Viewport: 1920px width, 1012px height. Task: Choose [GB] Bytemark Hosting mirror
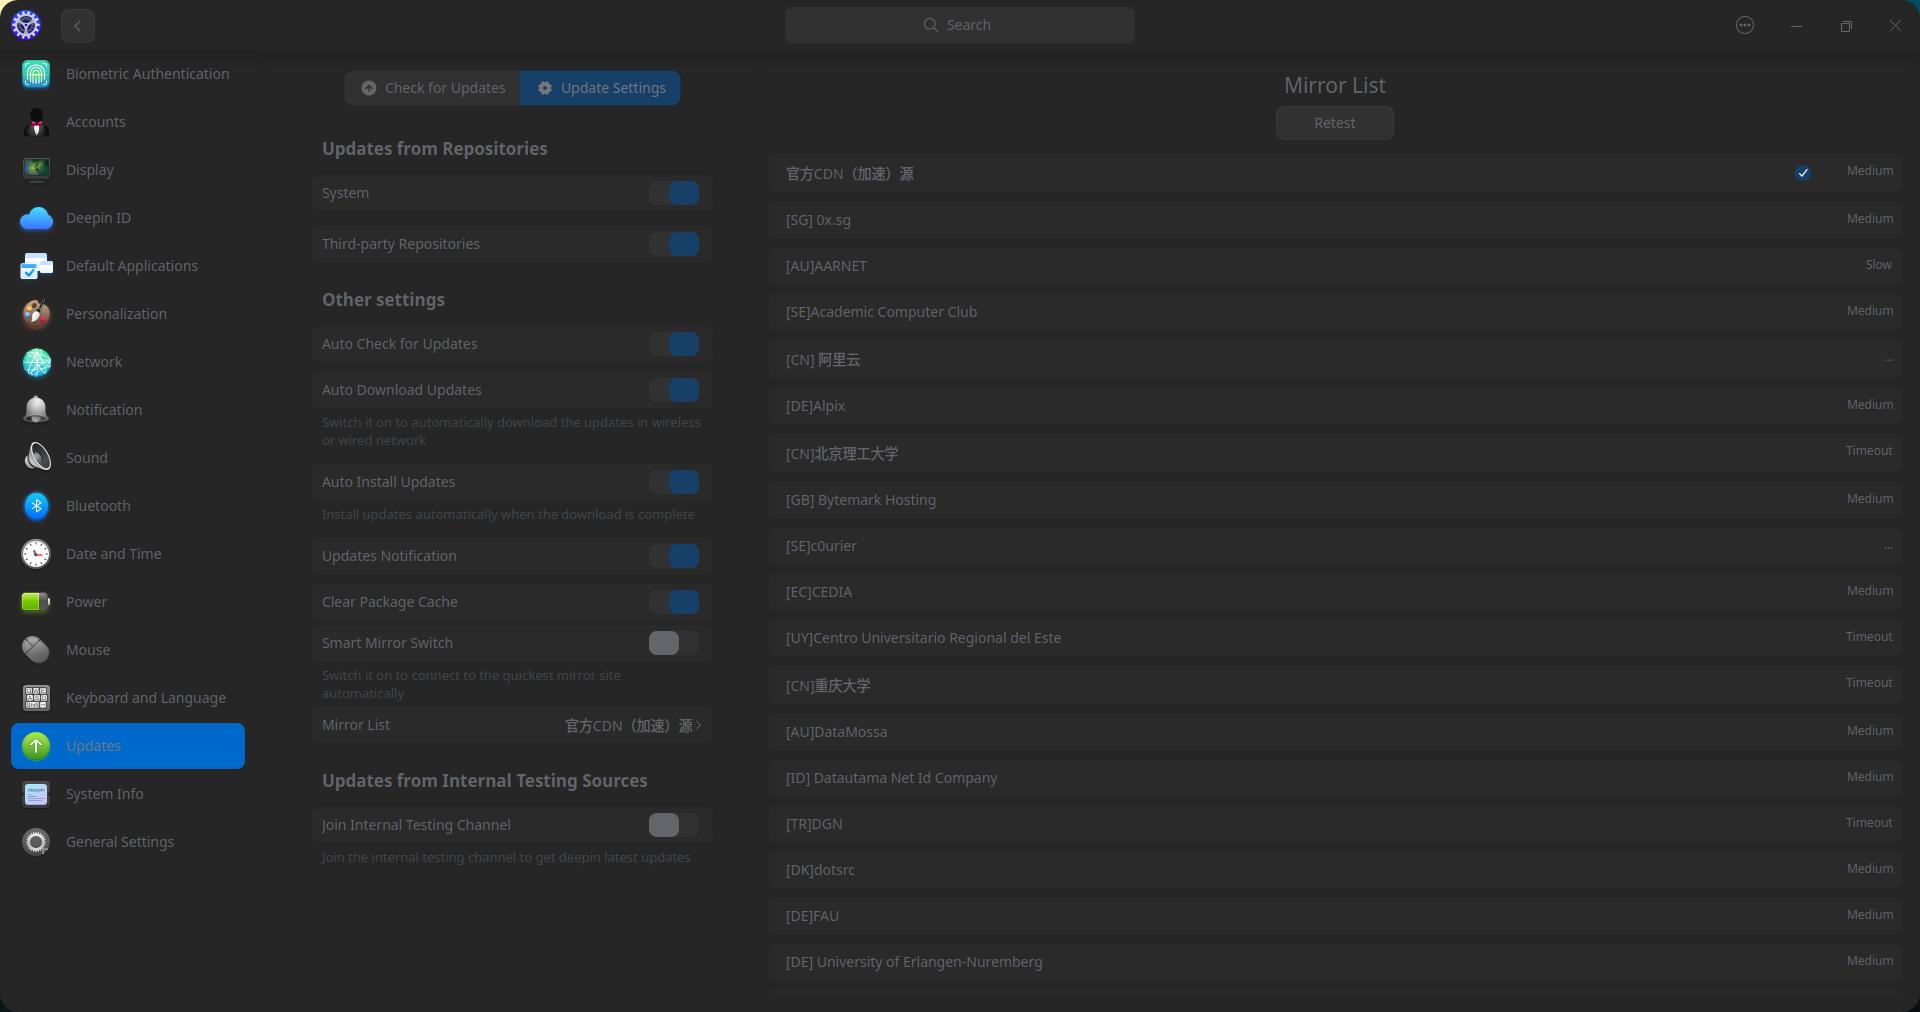(x=1335, y=500)
